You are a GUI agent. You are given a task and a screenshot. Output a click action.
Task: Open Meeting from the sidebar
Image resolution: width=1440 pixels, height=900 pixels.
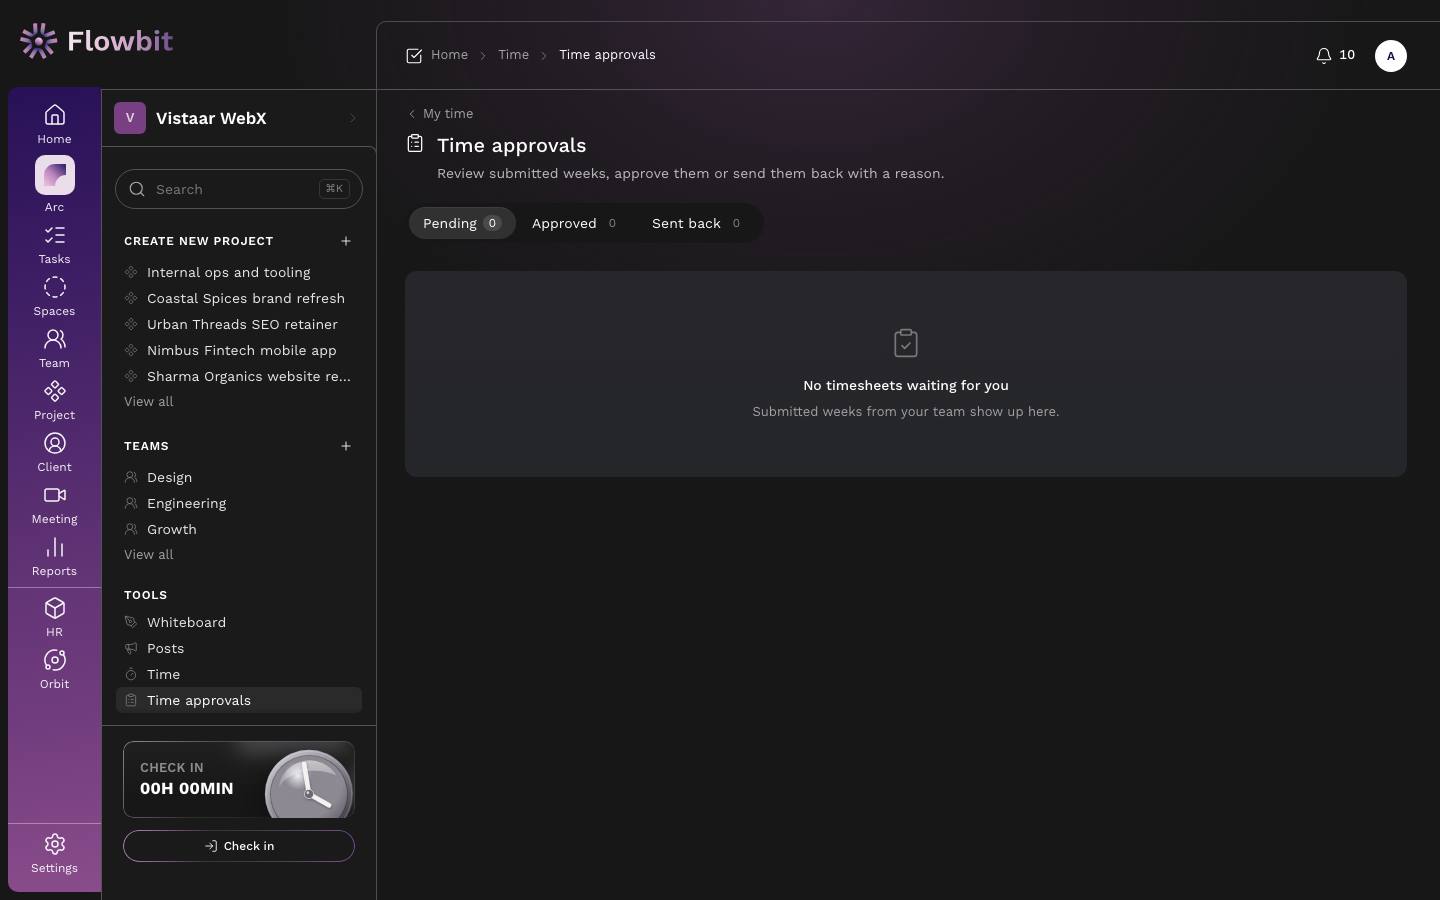coord(54,505)
